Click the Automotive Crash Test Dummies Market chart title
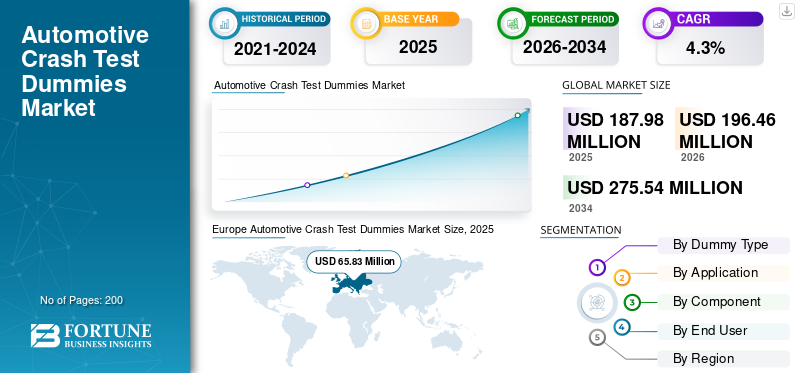The height and width of the screenshot is (373, 800). [x=309, y=85]
